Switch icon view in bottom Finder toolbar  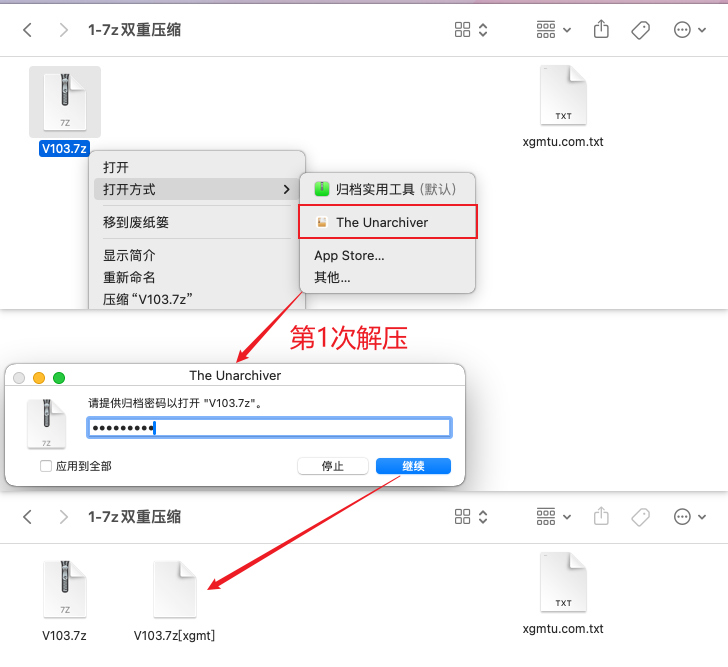[x=462, y=517]
